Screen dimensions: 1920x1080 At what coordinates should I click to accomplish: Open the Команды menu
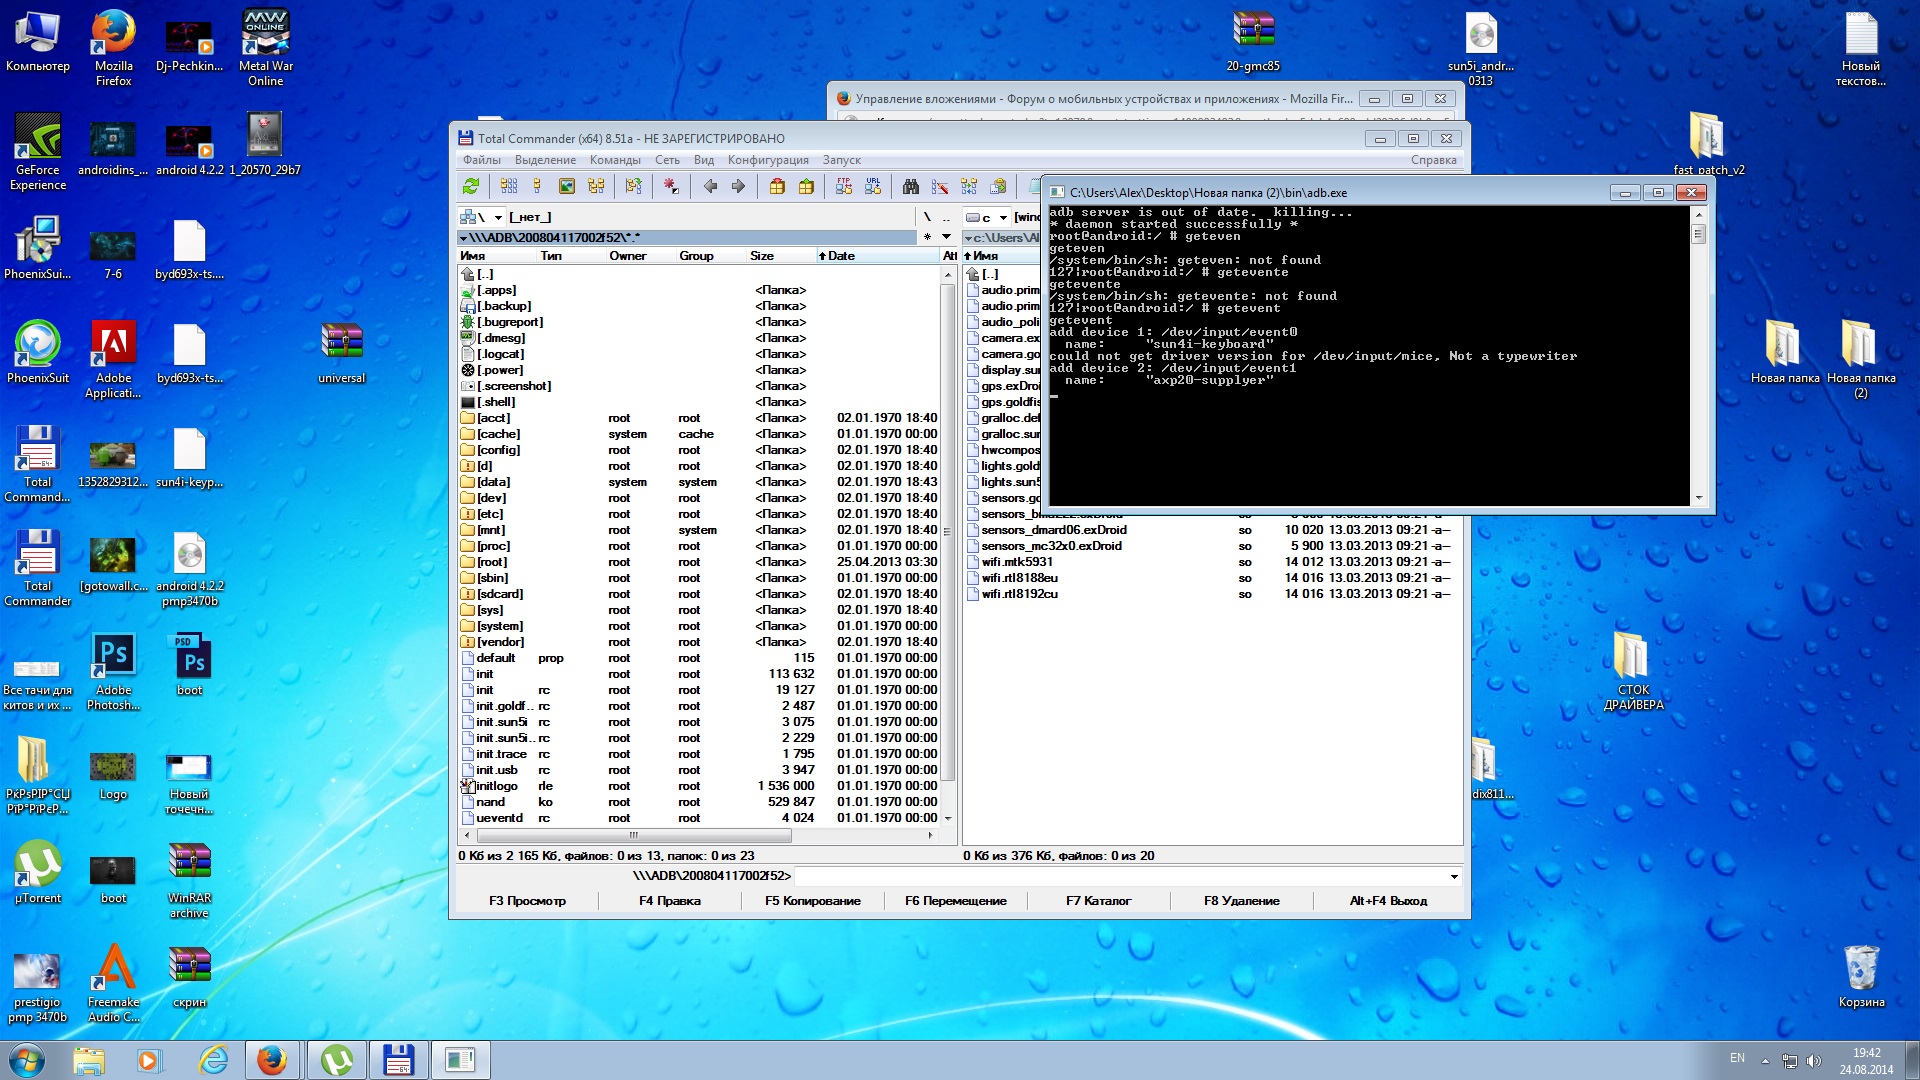coord(614,160)
